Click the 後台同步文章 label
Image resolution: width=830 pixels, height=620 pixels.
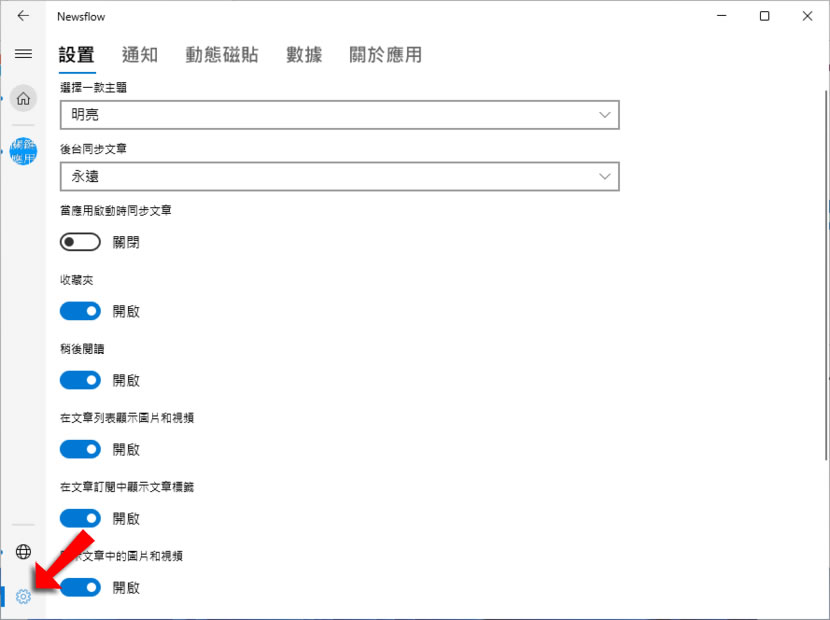[x=93, y=149]
